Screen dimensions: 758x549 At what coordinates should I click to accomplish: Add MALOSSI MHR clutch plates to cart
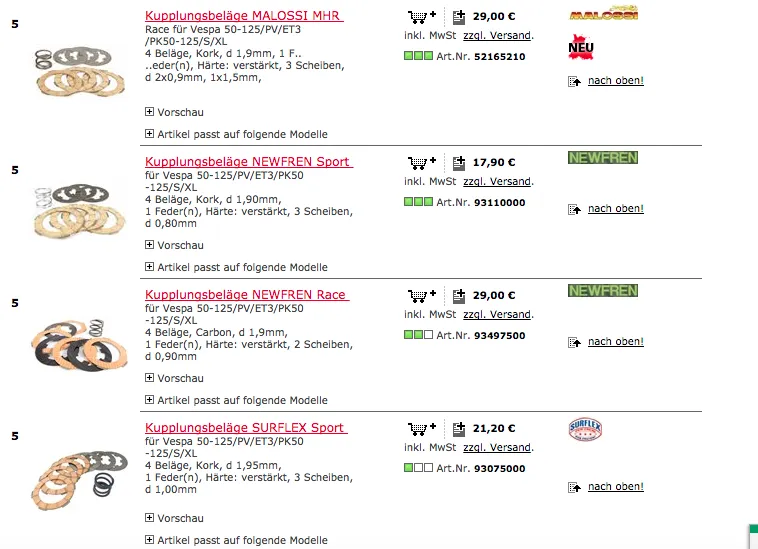[421, 17]
